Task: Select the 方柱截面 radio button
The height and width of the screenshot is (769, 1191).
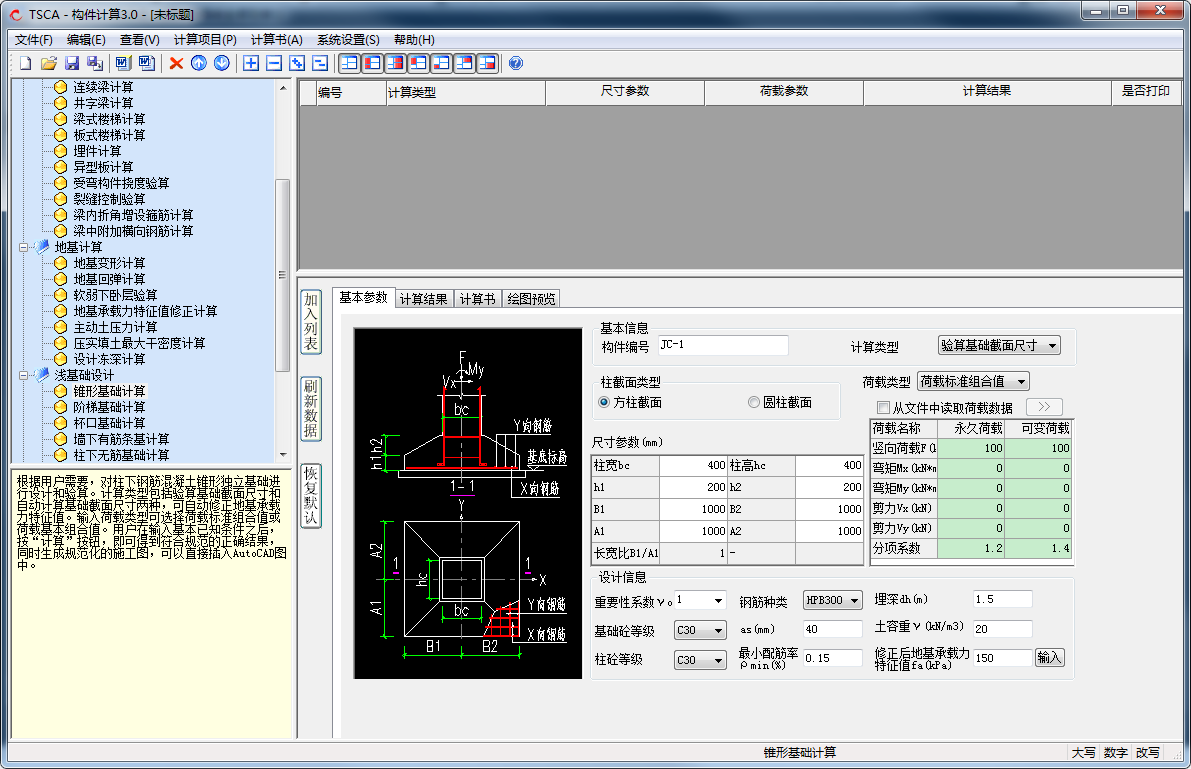Action: (604, 402)
